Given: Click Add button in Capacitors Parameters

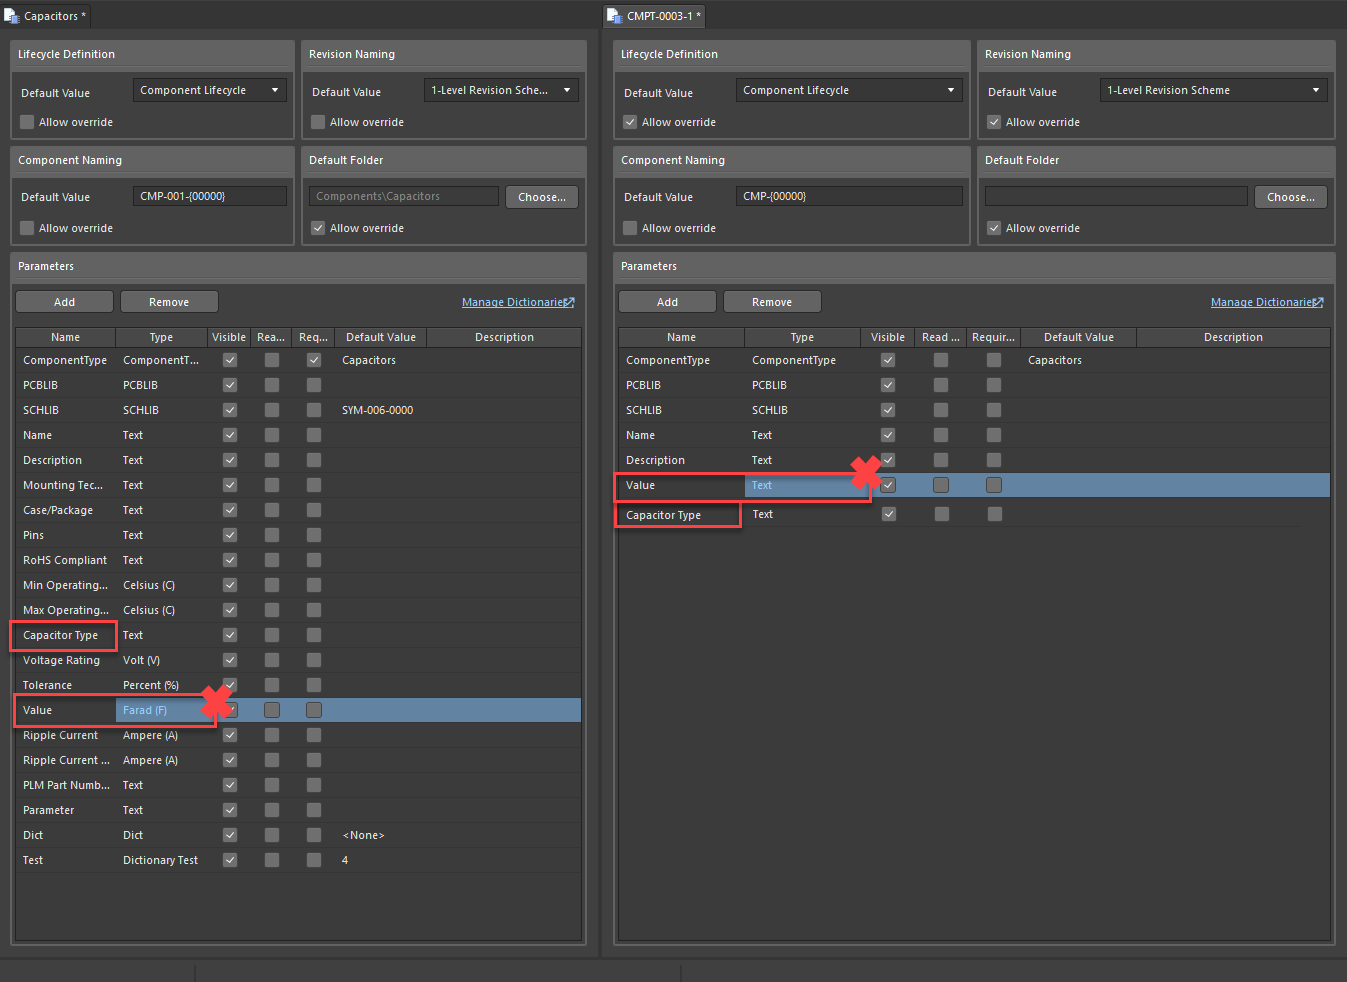Looking at the screenshot, I should (x=65, y=302).
